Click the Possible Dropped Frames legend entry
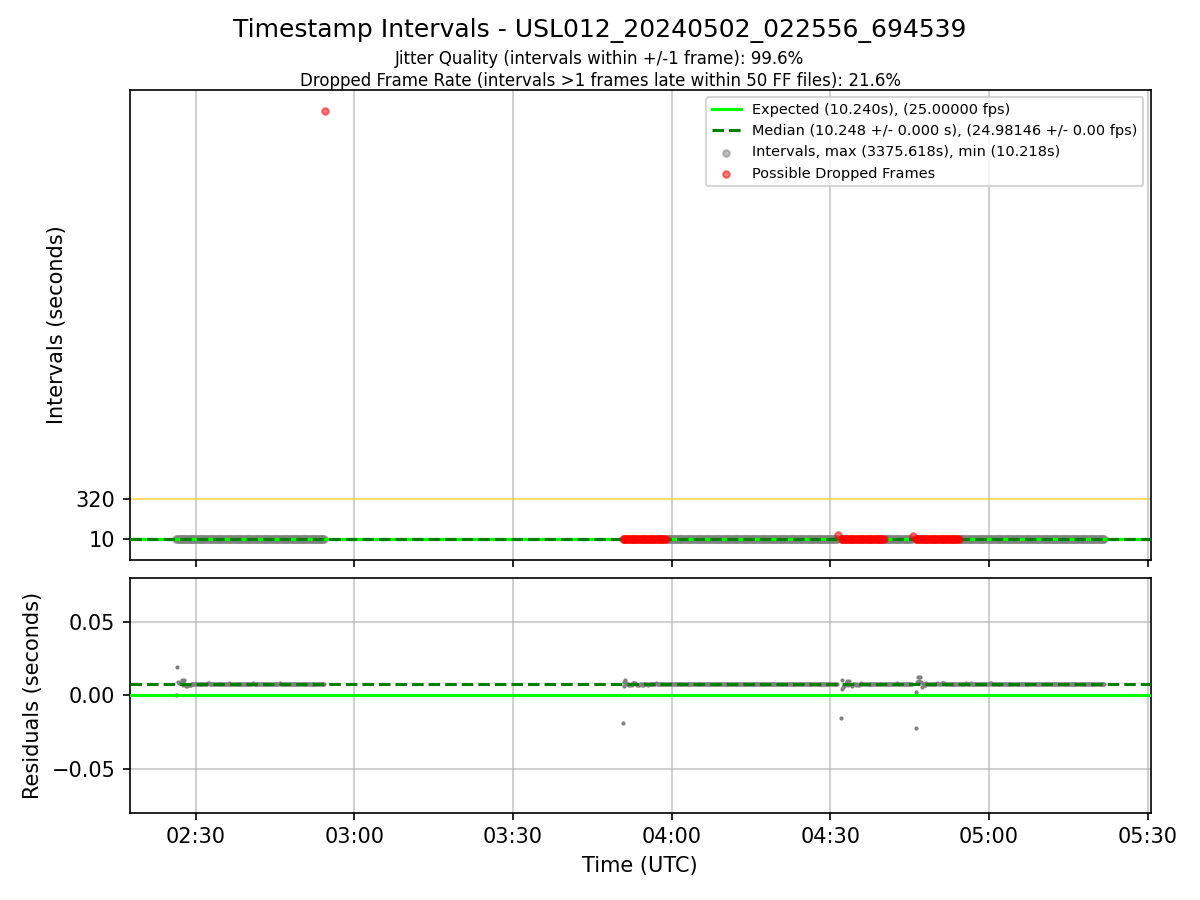The width and height of the screenshot is (1200, 900). [x=828, y=173]
